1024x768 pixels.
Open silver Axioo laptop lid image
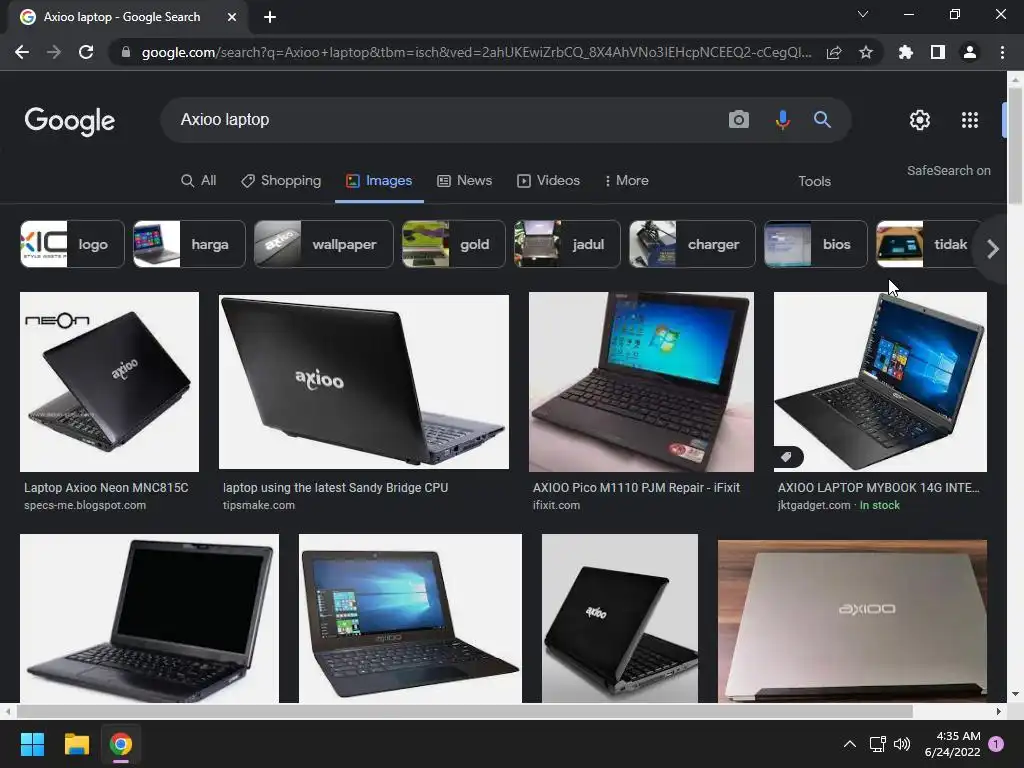(852, 621)
